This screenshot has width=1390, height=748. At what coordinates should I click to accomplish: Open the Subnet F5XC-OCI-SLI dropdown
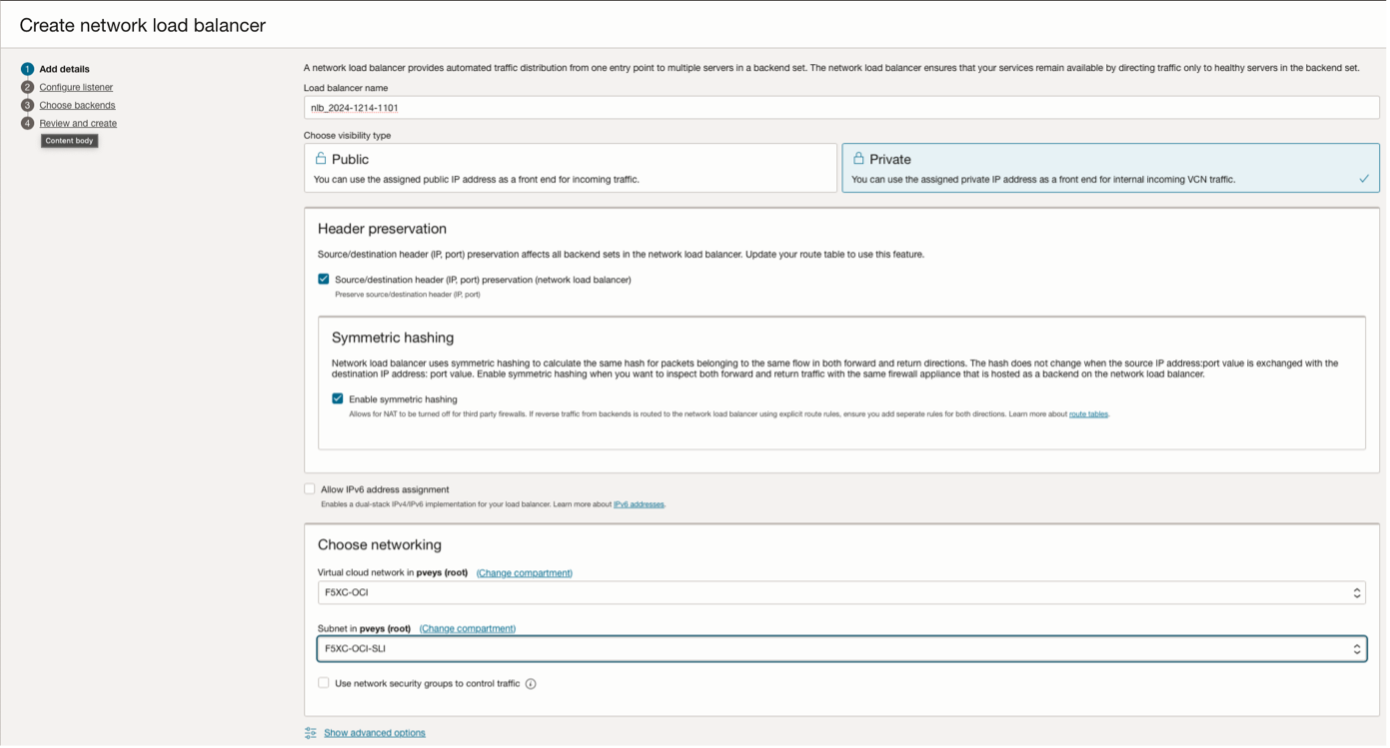[840, 649]
